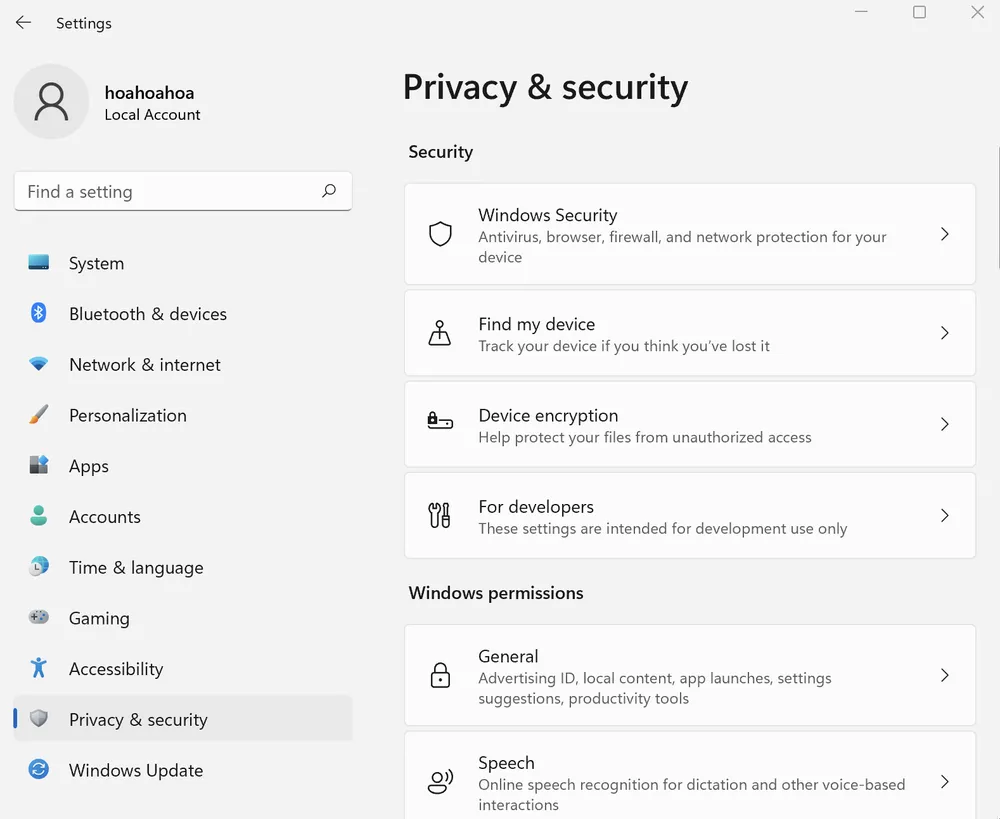Viewport: 1000px width, 819px height.
Task: Select Privacy & security in the sidebar
Action: pyautogui.click(x=137, y=719)
